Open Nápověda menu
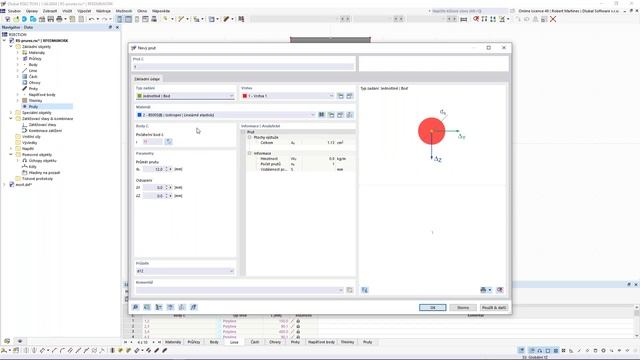Image resolution: width=640 pixels, height=360 pixels. click(x=161, y=11)
